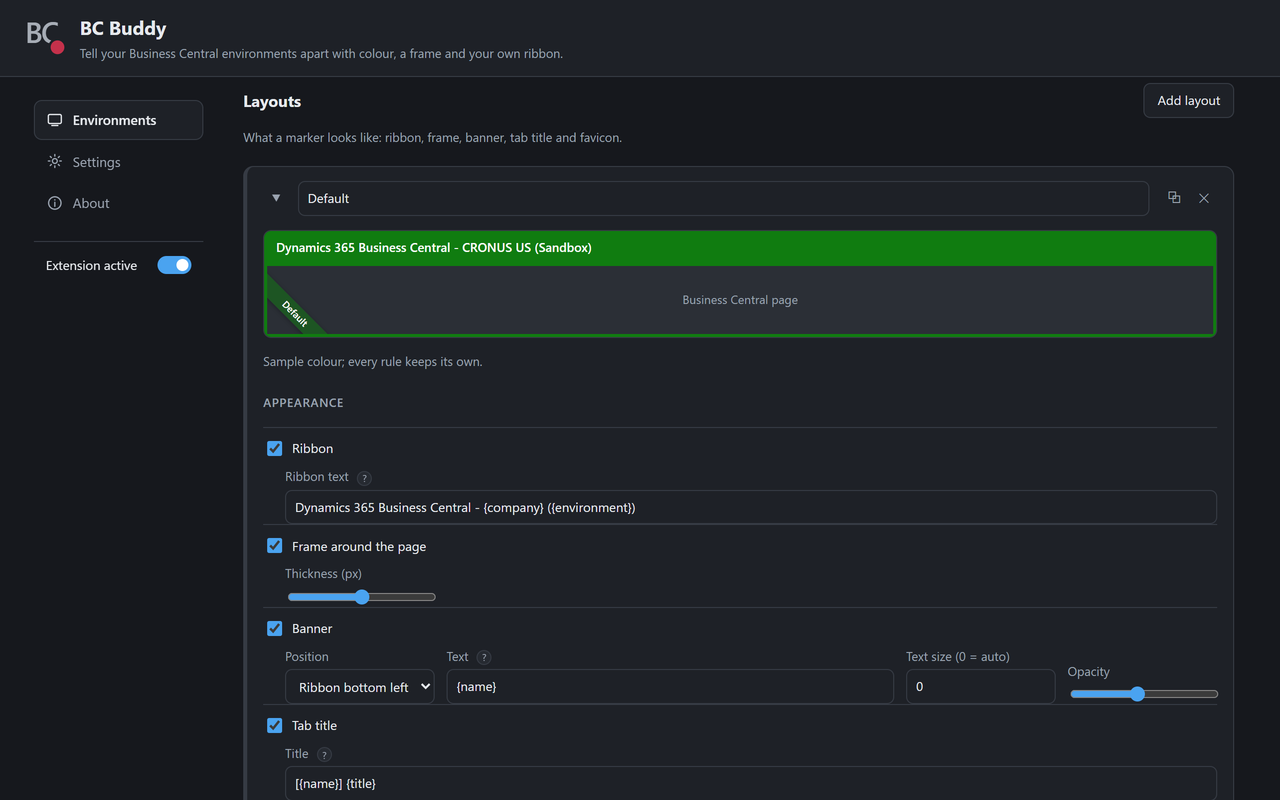
Task: Click the Title field with [{name}] {title}
Action: (x=751, y=783)
